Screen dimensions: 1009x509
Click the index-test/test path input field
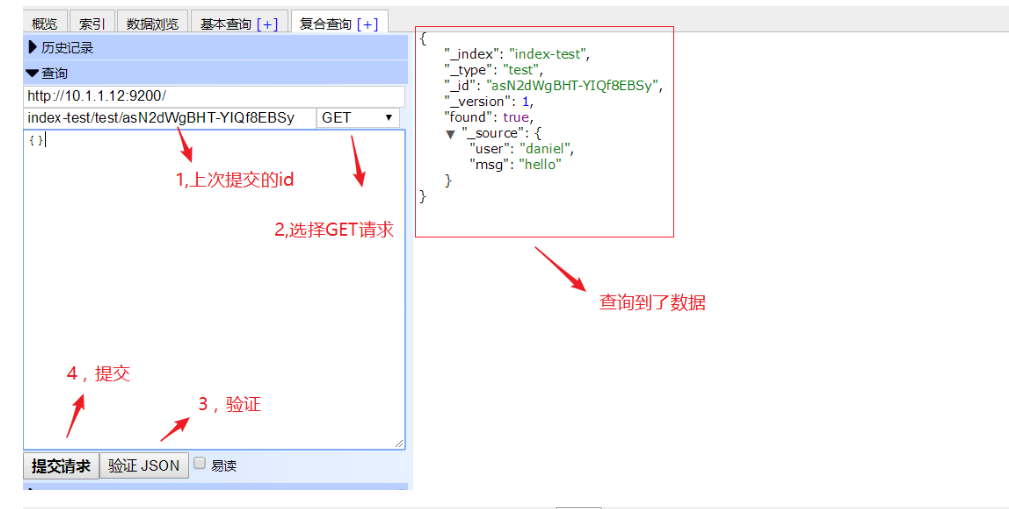169,118
